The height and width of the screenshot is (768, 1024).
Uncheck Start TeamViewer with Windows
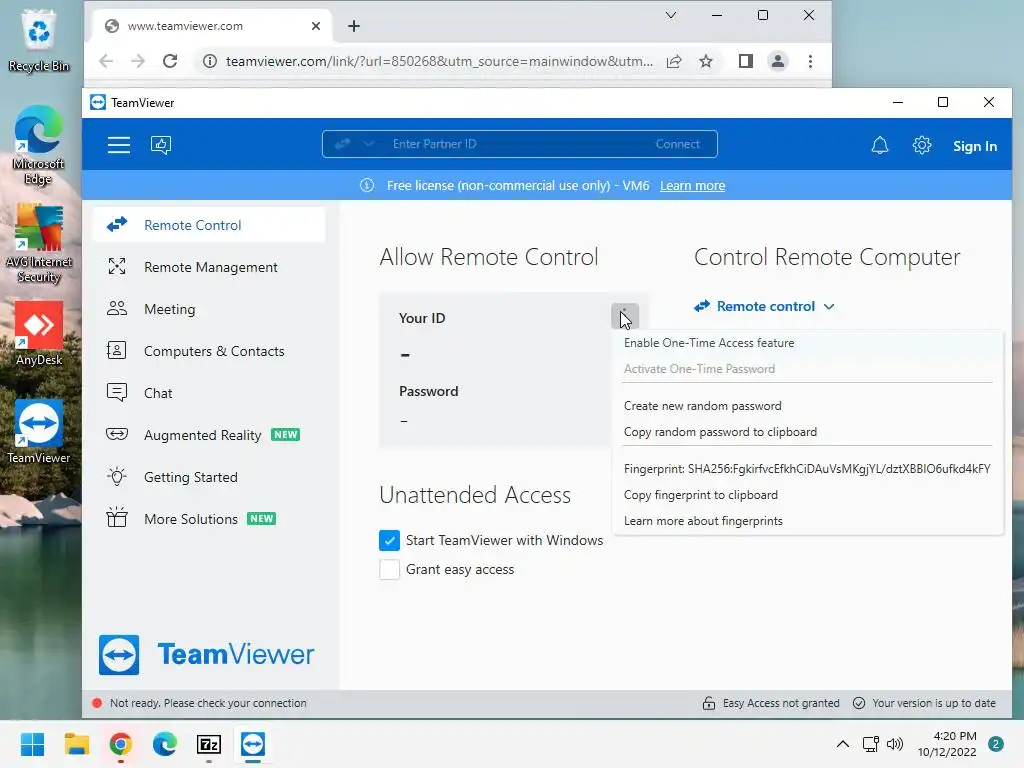click(x=389, y=541)
